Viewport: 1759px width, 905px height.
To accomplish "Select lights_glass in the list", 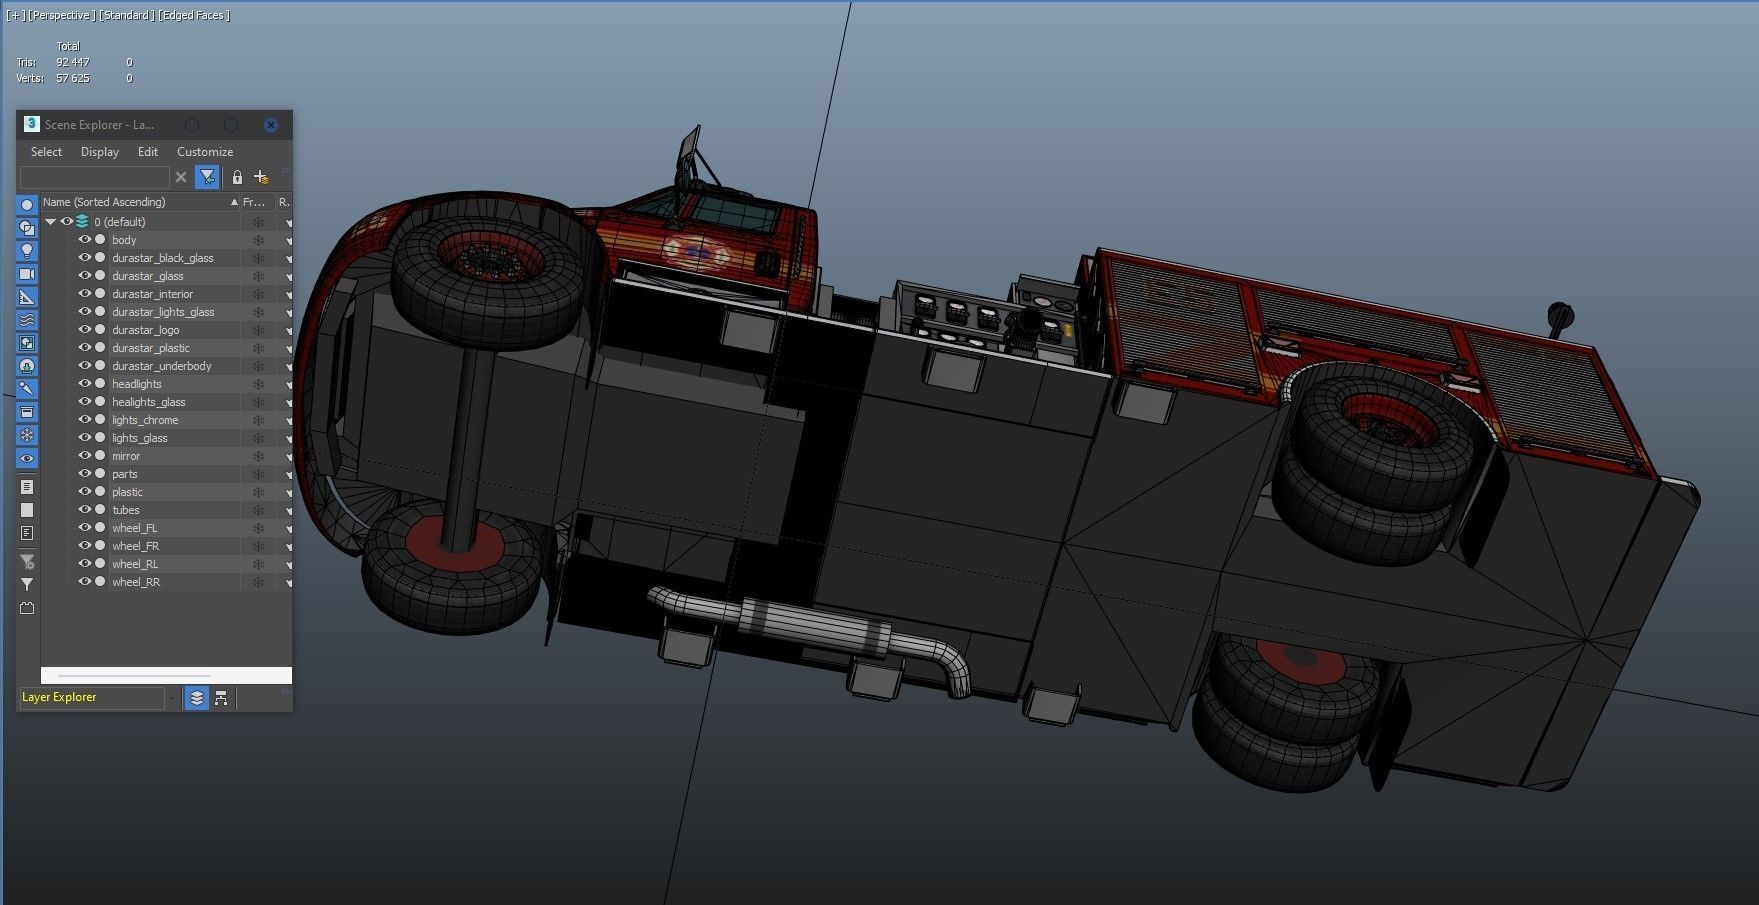I will pyautogui.click(x=140, y=438).
